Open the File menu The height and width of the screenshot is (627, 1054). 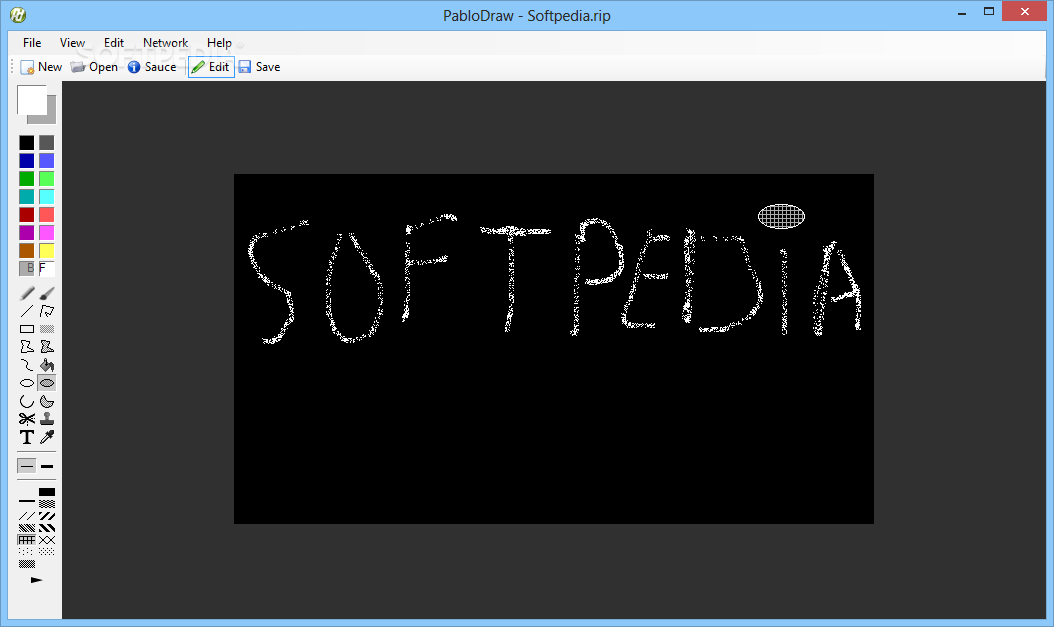point(32,42)
